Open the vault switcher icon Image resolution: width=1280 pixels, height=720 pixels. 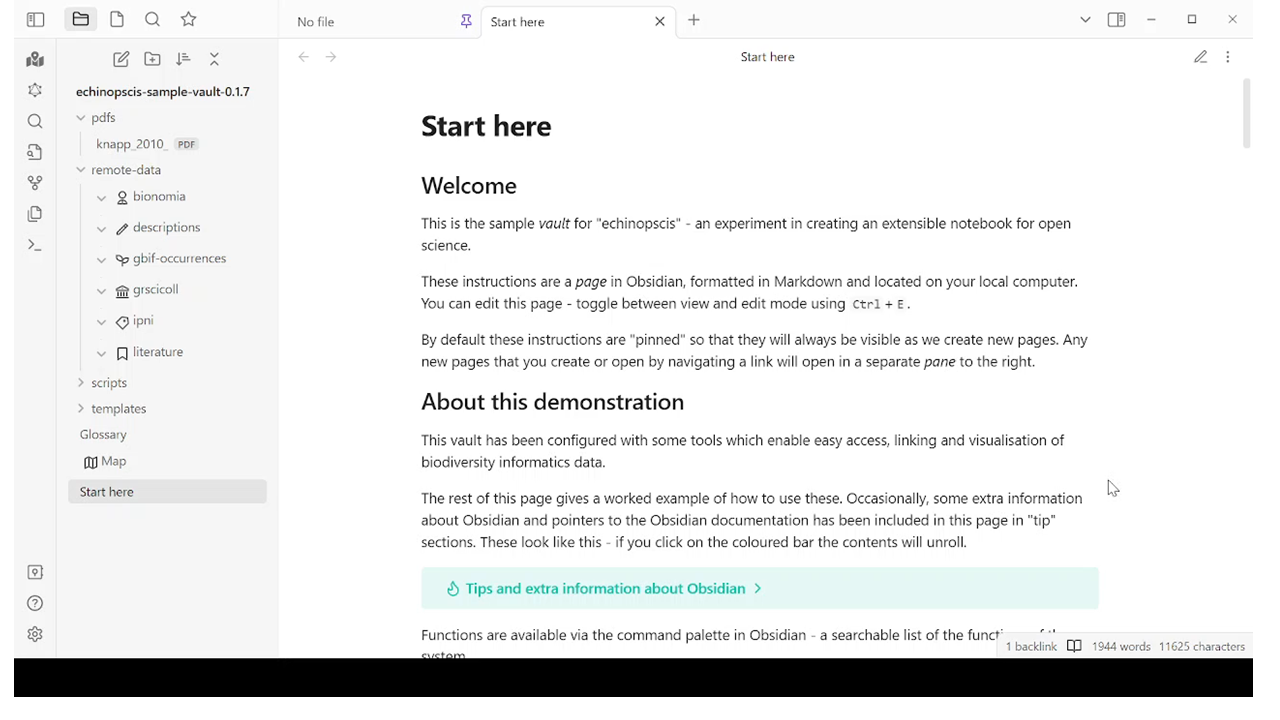[35, 572]
